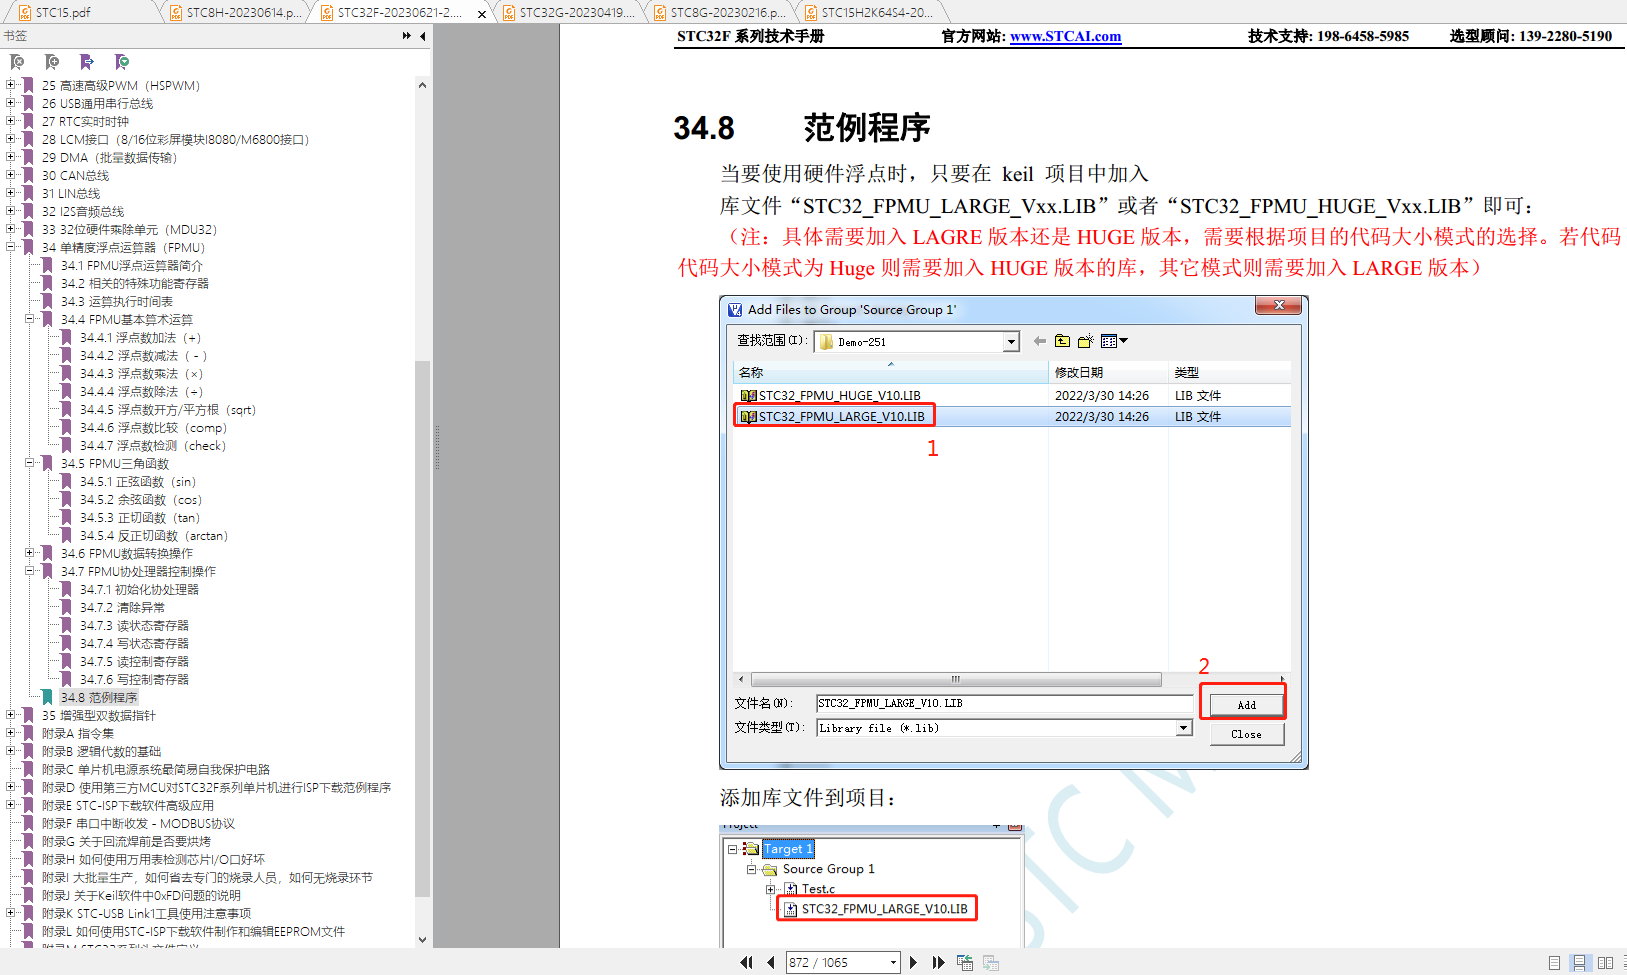1627x975 pixels.
Task: Open bookmark 34.4.5 浮点数开方/平方根
Action: 168,409
